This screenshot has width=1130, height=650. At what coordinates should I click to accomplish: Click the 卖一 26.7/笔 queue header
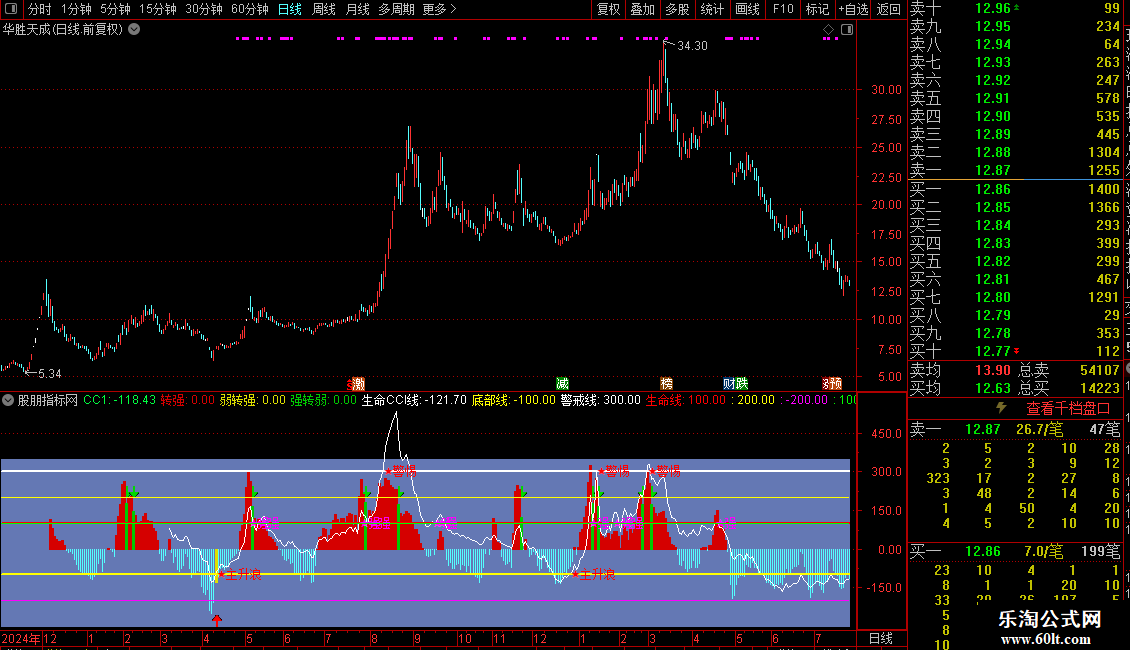(x=1015, y=429)
